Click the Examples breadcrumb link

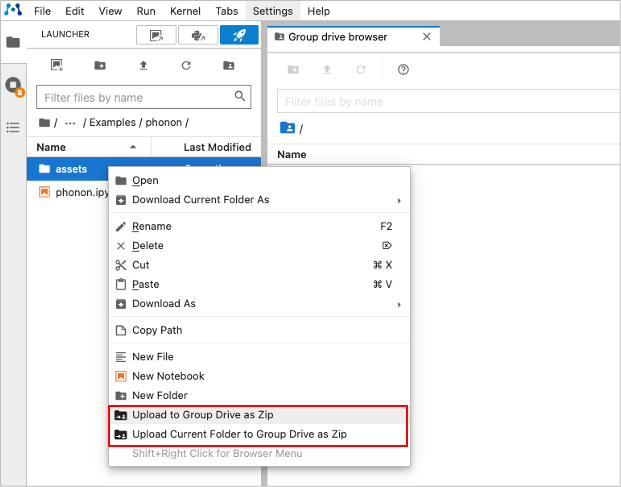tap(112, 123)
